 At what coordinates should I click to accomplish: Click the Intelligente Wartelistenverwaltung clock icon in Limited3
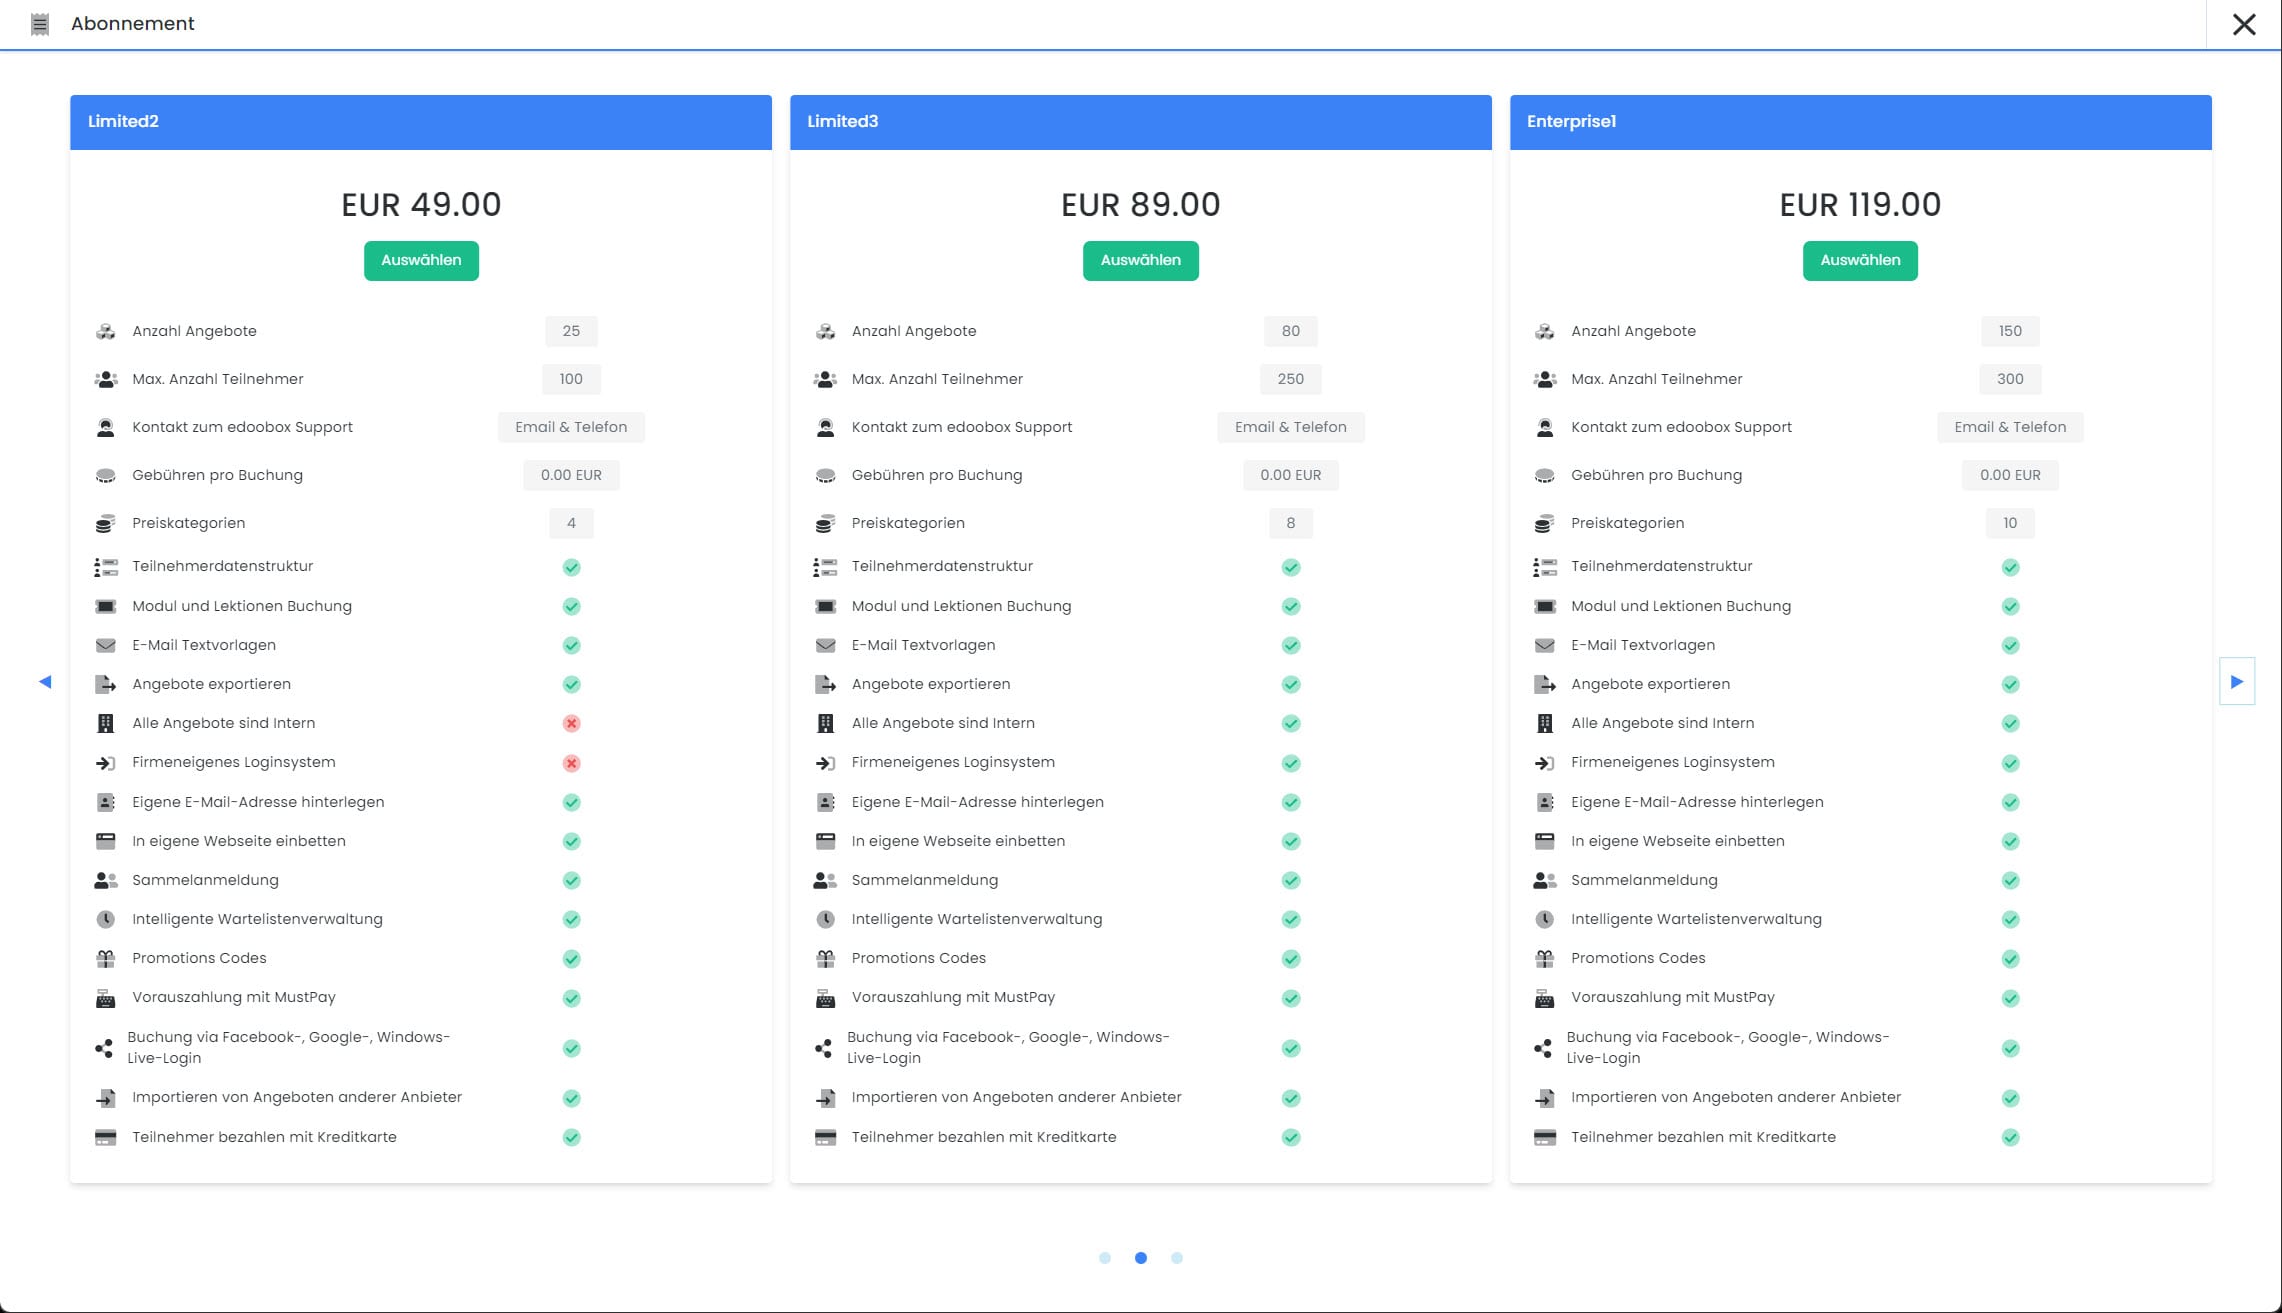coord(825,919)
